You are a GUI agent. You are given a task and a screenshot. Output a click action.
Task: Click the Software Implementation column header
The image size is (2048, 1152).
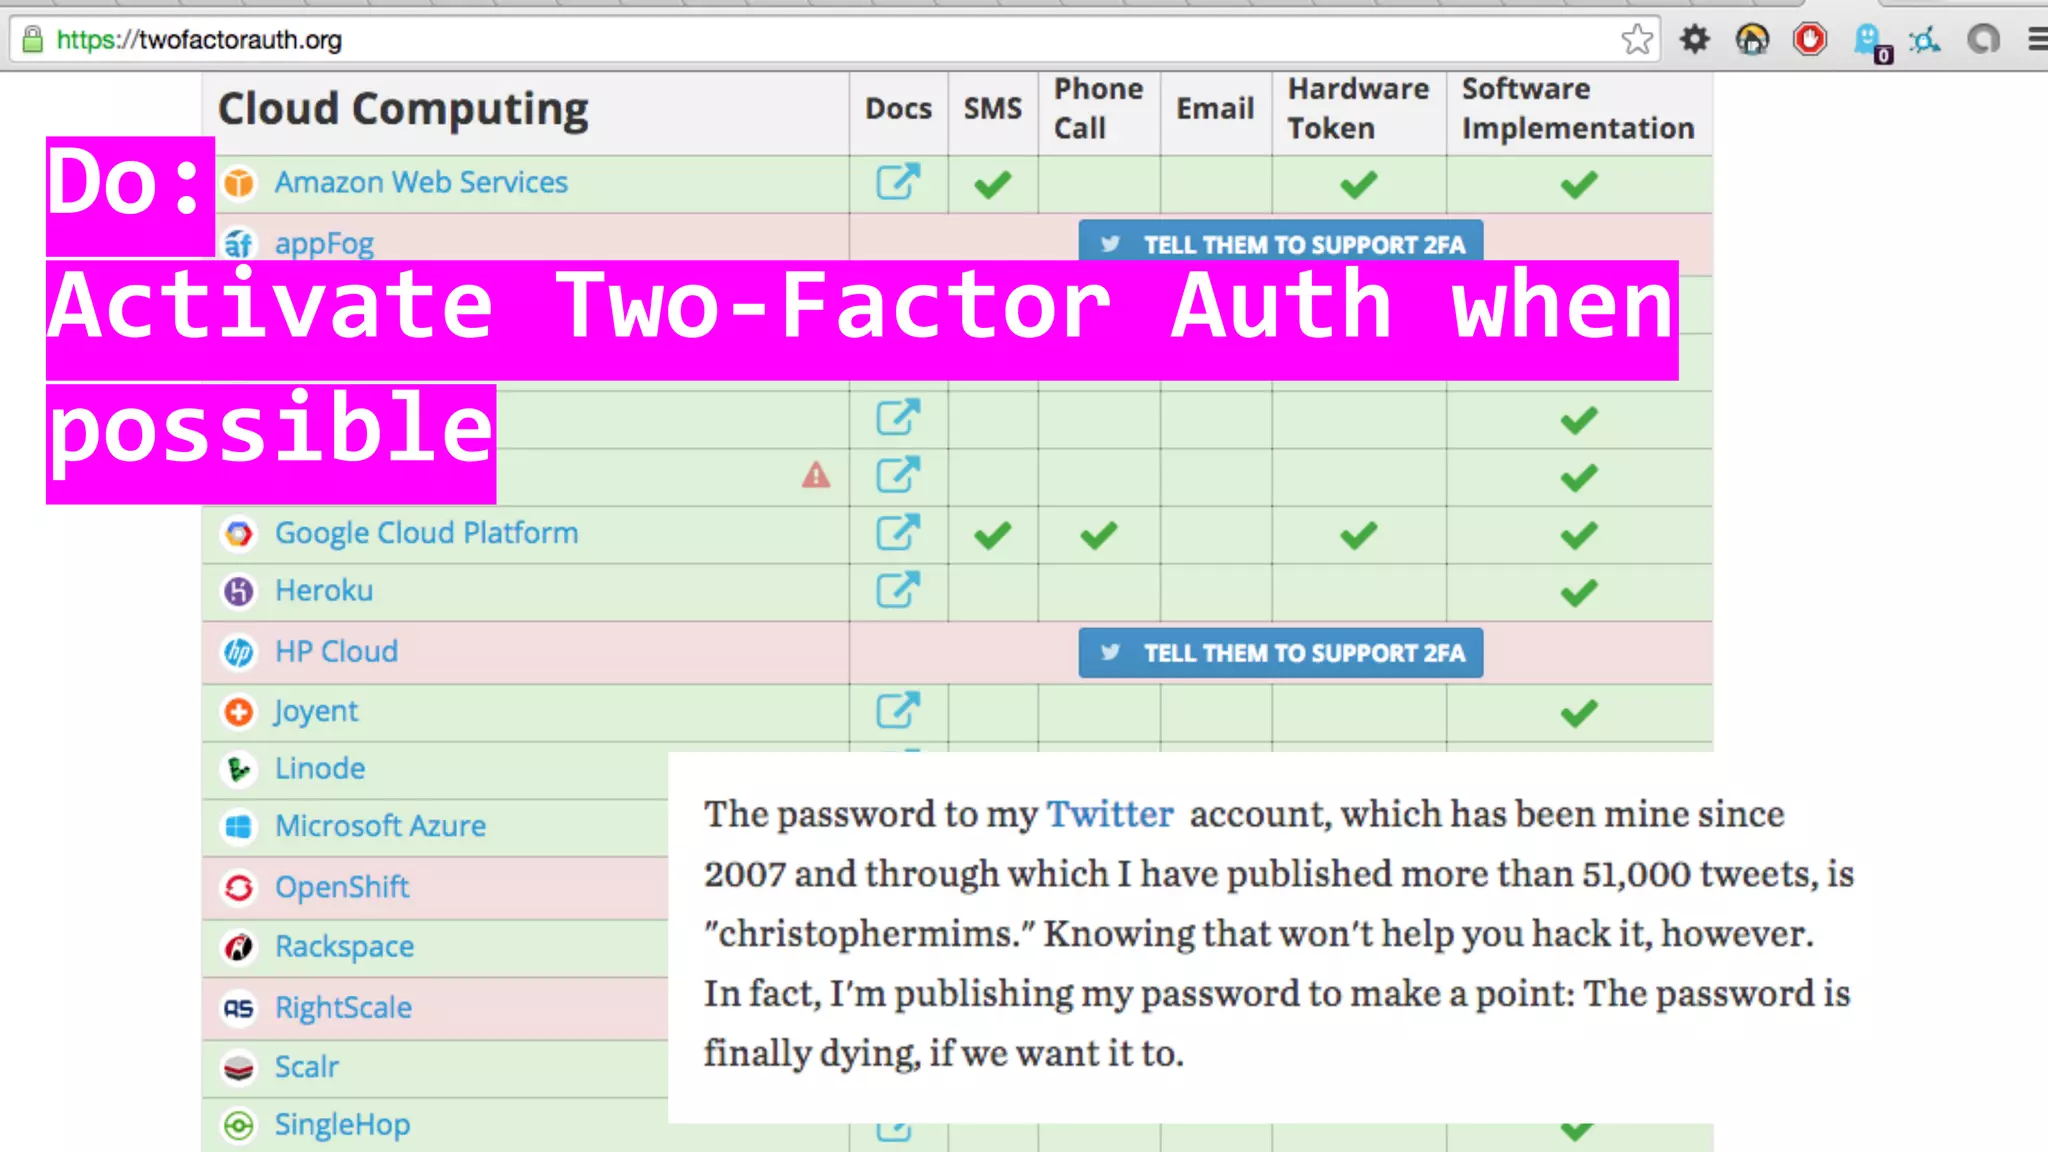1578,109
